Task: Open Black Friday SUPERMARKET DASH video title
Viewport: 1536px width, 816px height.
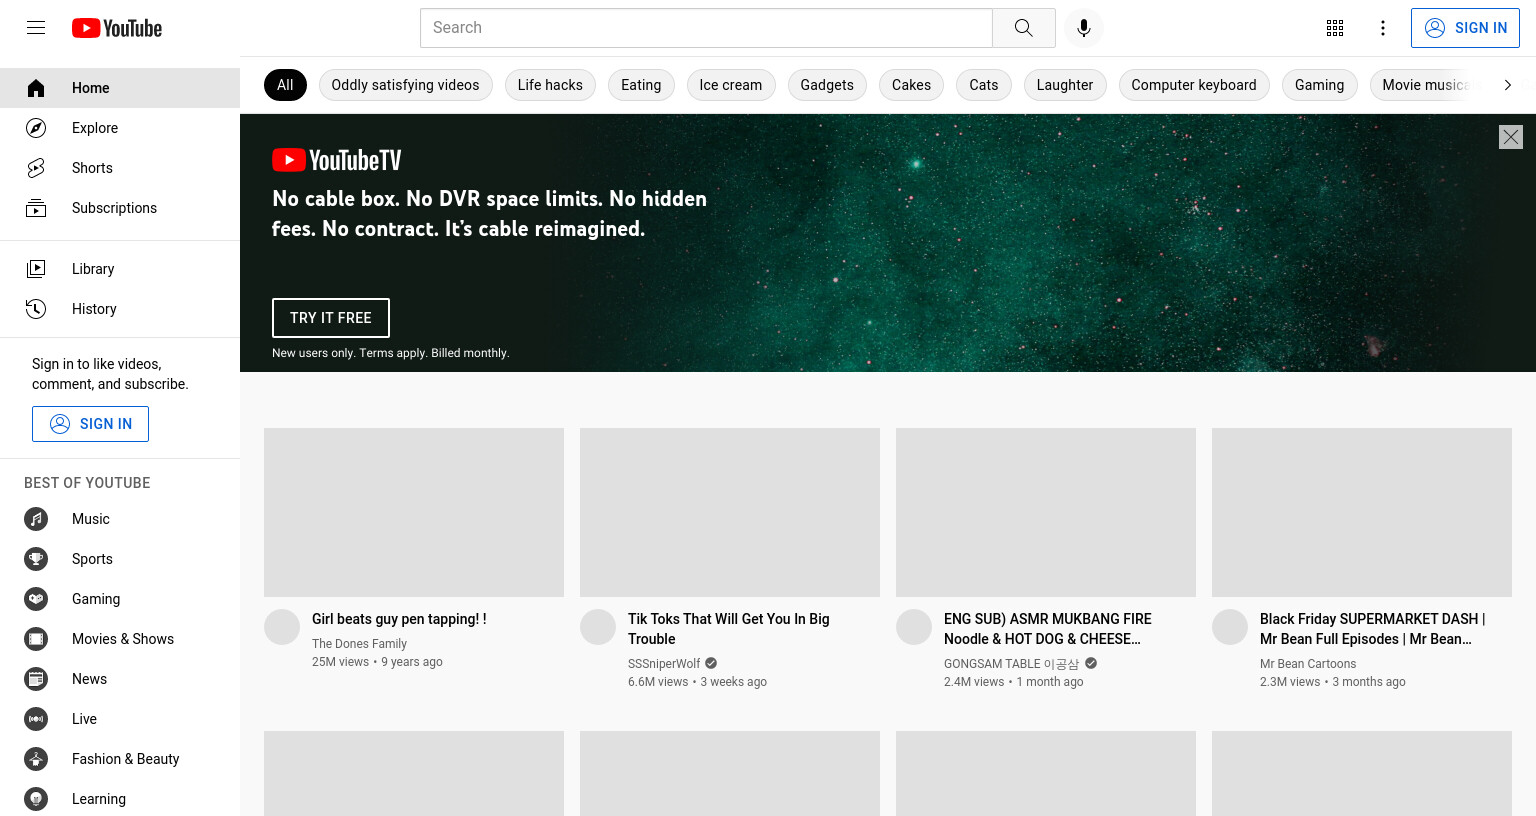Action: point(1373,629)
